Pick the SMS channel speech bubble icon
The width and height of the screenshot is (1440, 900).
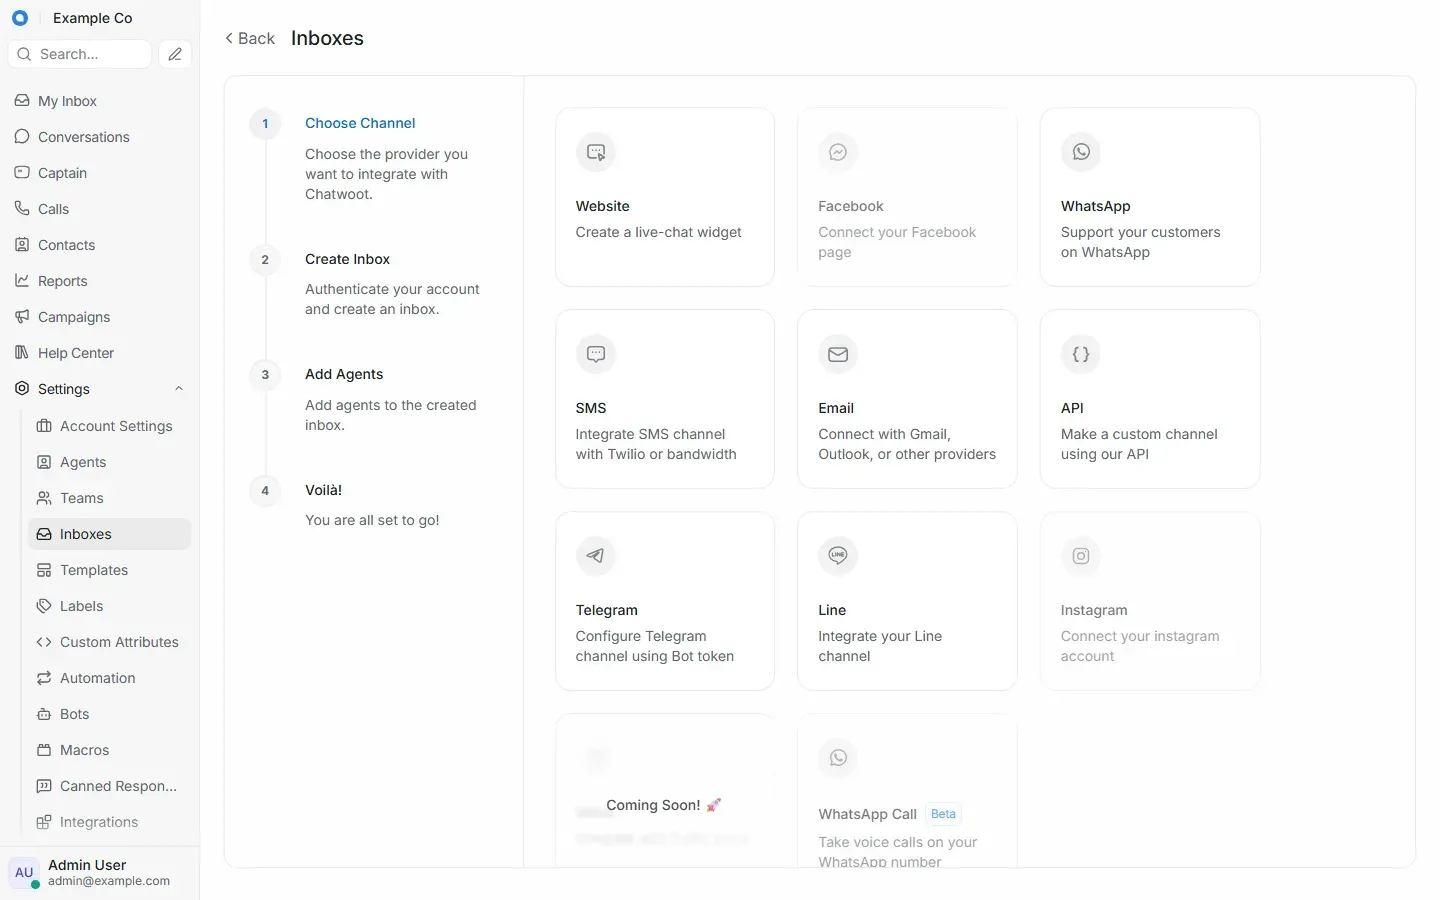click(x=596, y=354)
